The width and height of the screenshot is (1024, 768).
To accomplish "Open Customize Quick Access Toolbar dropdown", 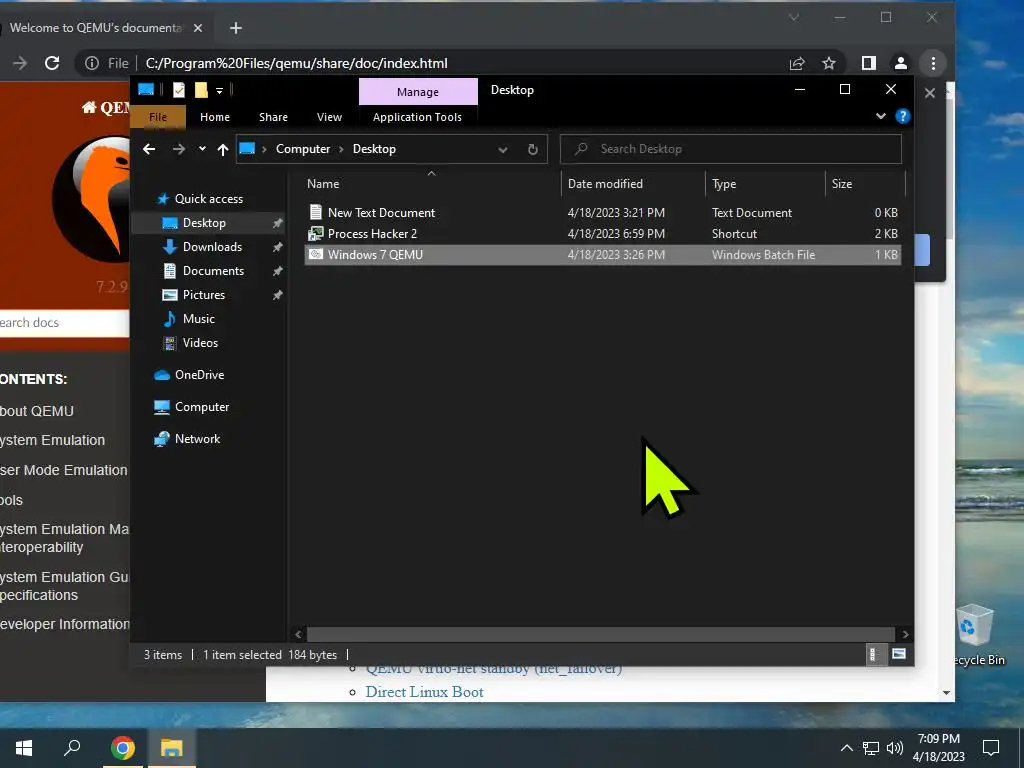I will point(219,91).
